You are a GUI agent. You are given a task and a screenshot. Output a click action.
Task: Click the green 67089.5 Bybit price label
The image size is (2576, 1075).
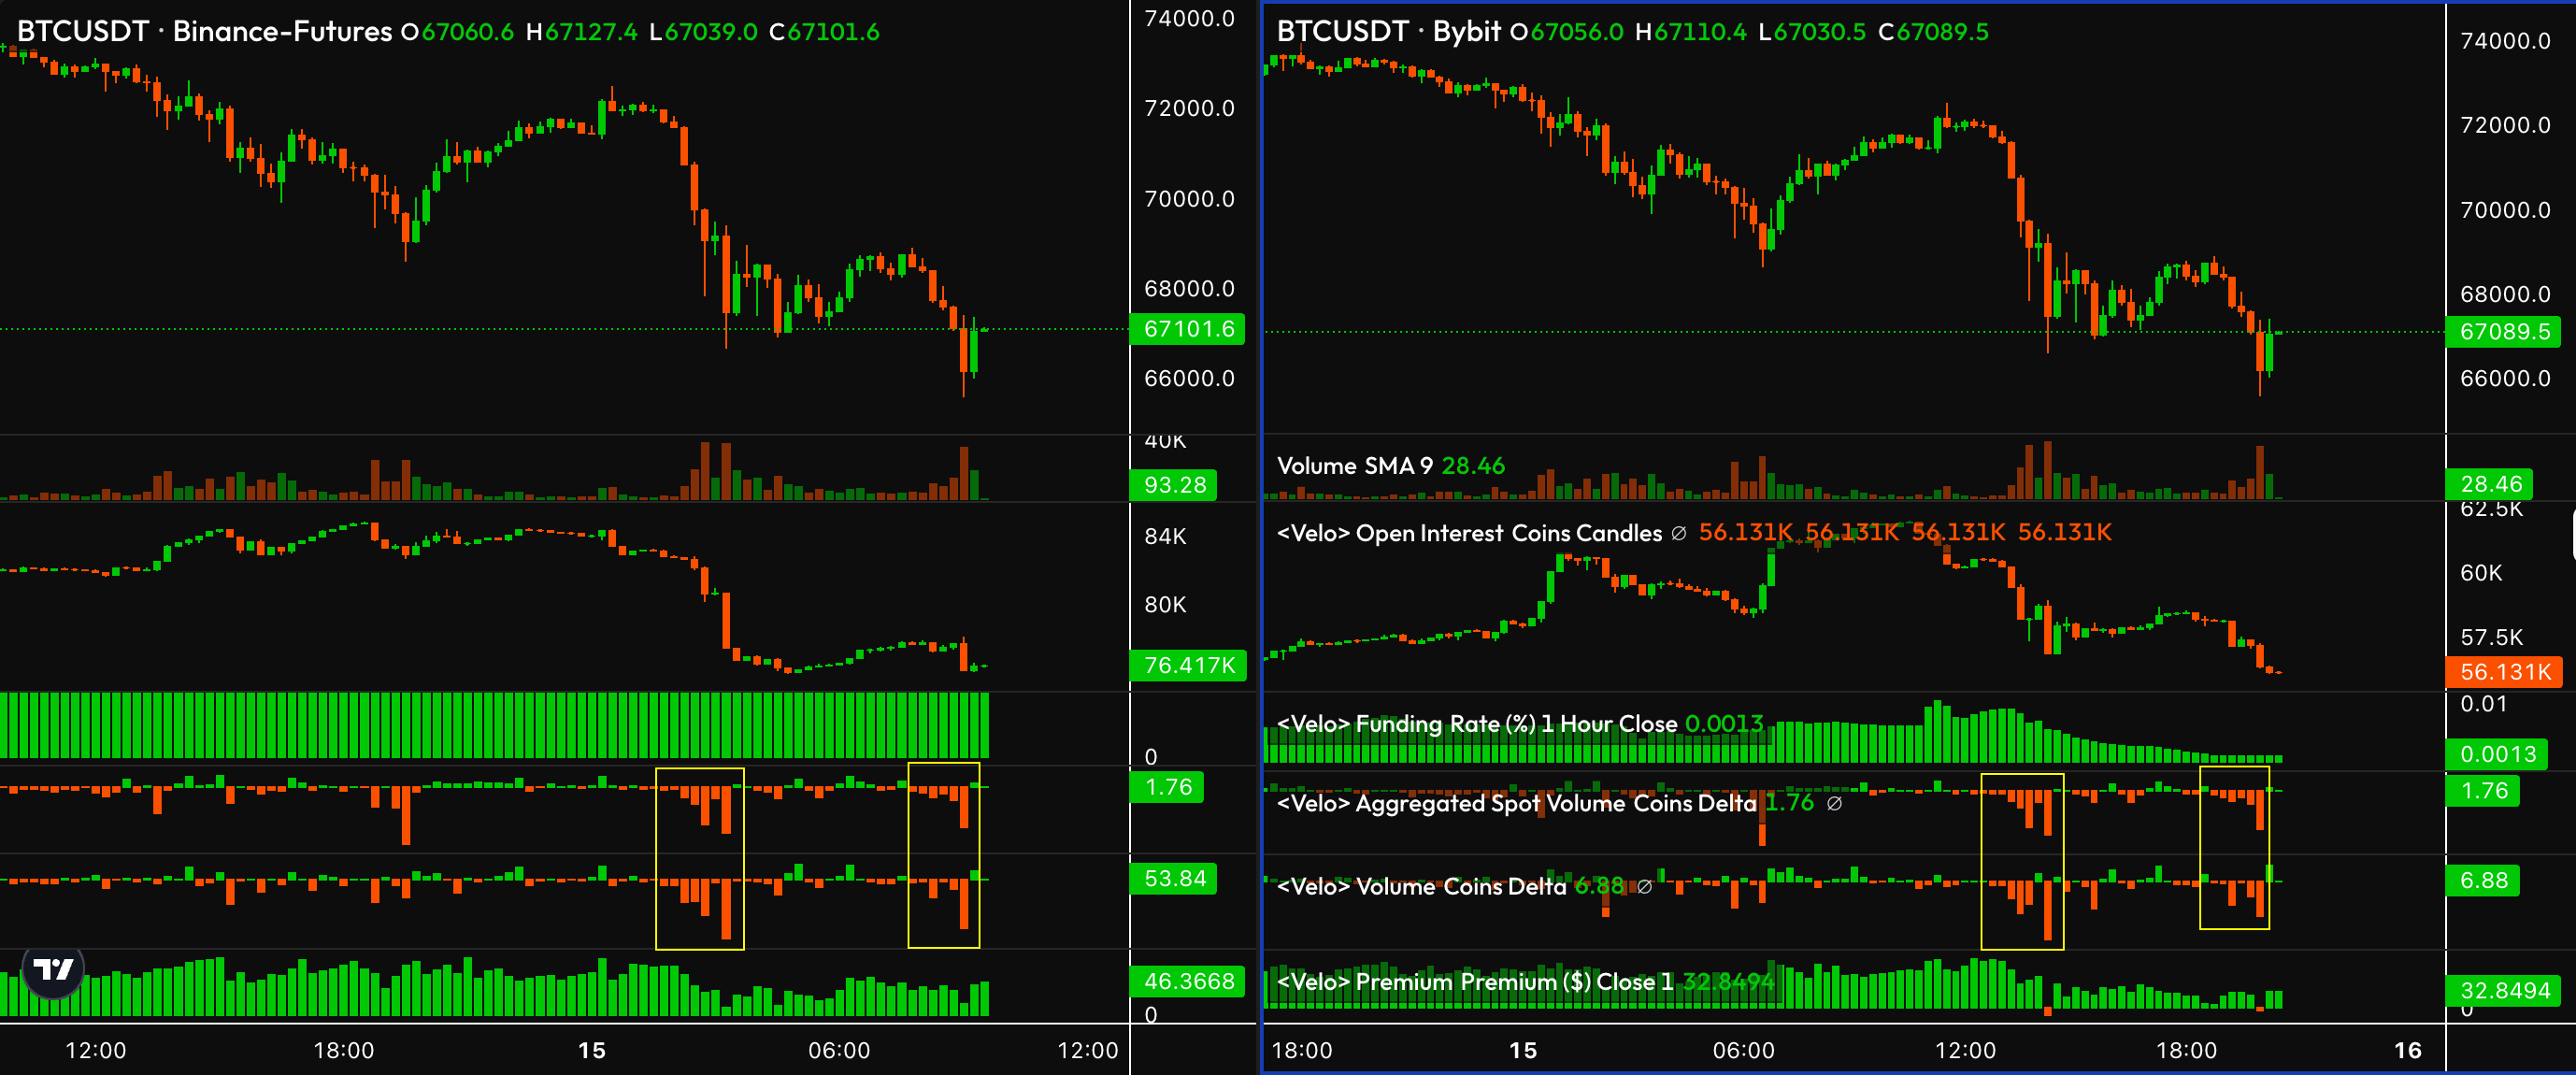tap(2503, 332)
